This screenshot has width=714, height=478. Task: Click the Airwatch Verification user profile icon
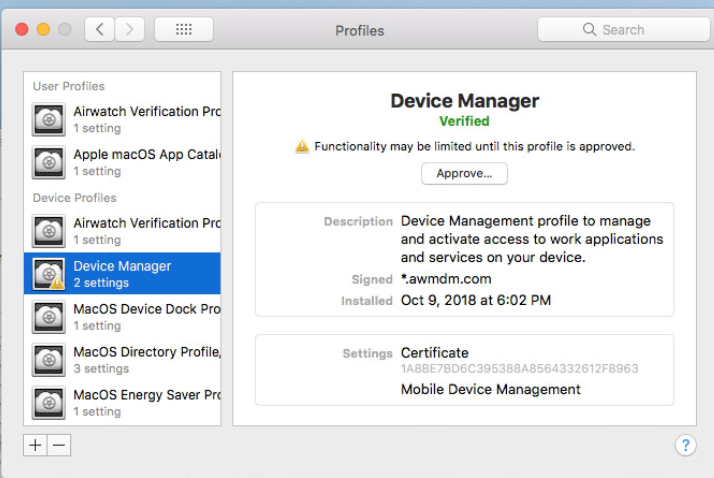coord(49,119)
